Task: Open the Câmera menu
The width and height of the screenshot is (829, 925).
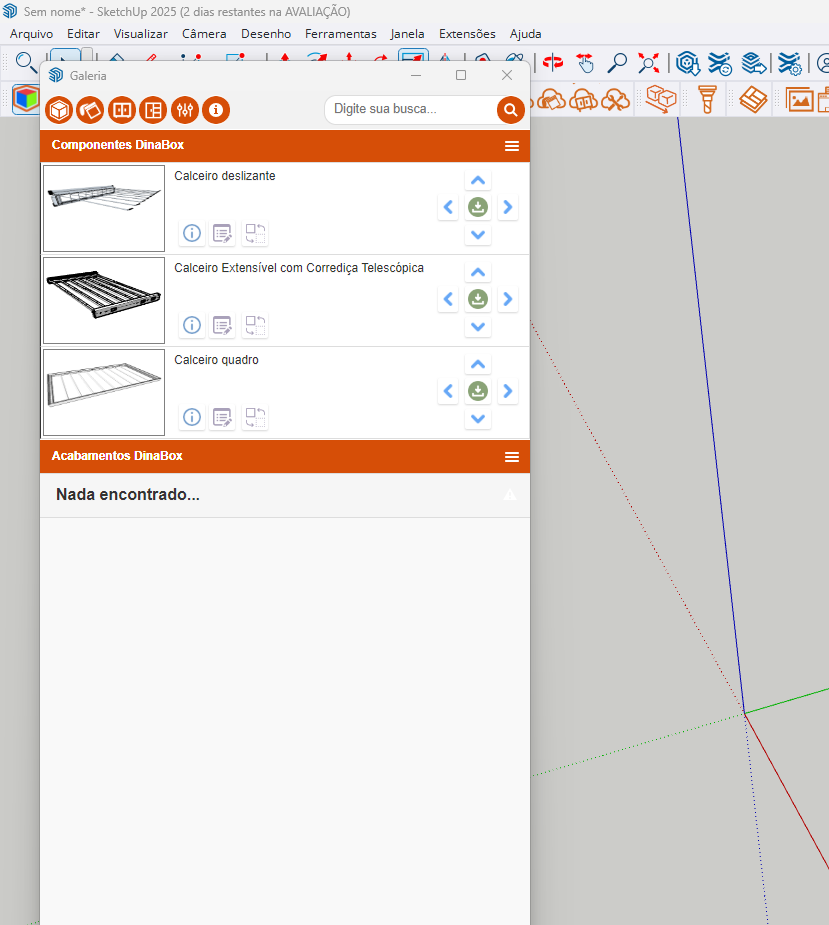Action: [204, 33]
